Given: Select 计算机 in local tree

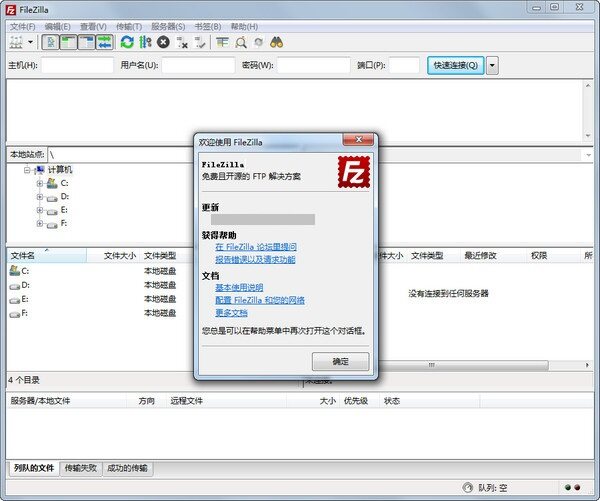Looking at the screenshot, I should click(60, 170).
